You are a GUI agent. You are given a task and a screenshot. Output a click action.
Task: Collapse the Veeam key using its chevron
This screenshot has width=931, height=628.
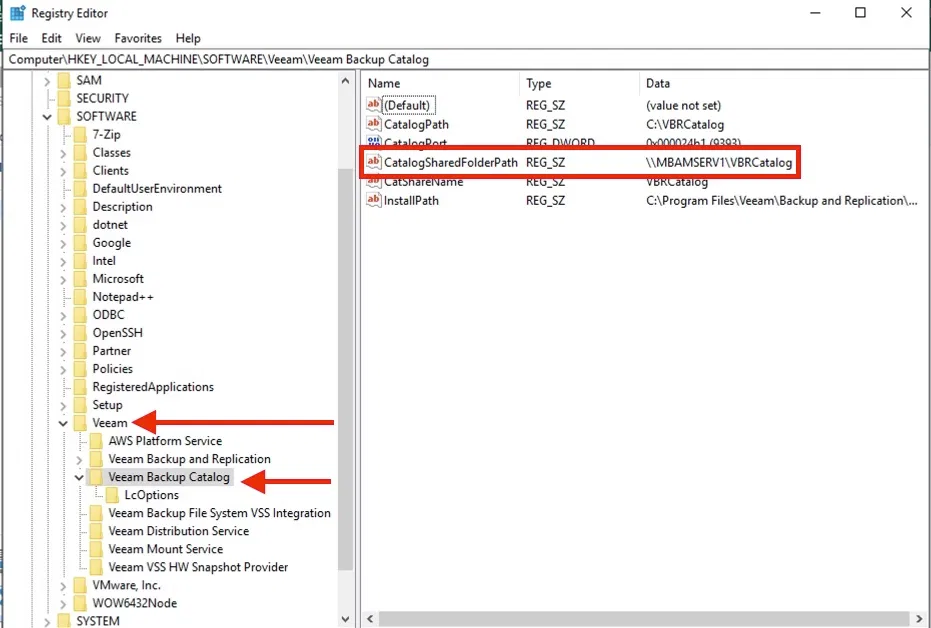(64, 424)
